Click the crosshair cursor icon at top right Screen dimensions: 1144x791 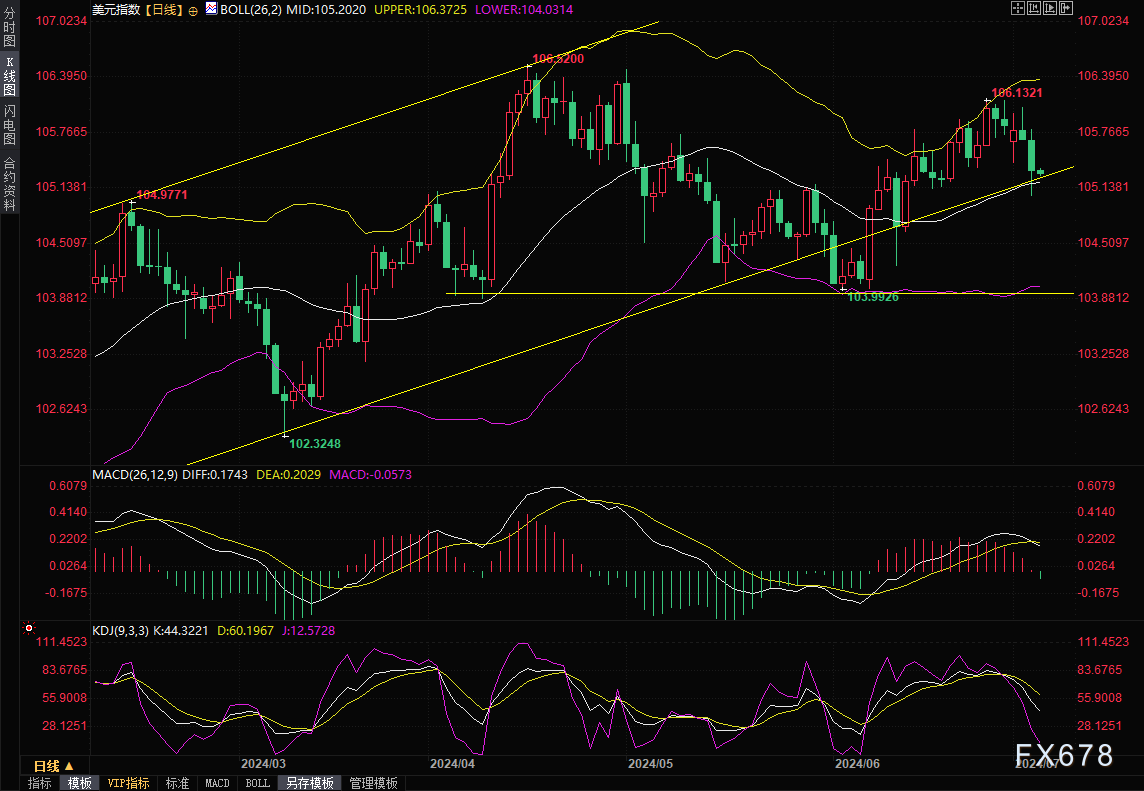(1018, 8)
